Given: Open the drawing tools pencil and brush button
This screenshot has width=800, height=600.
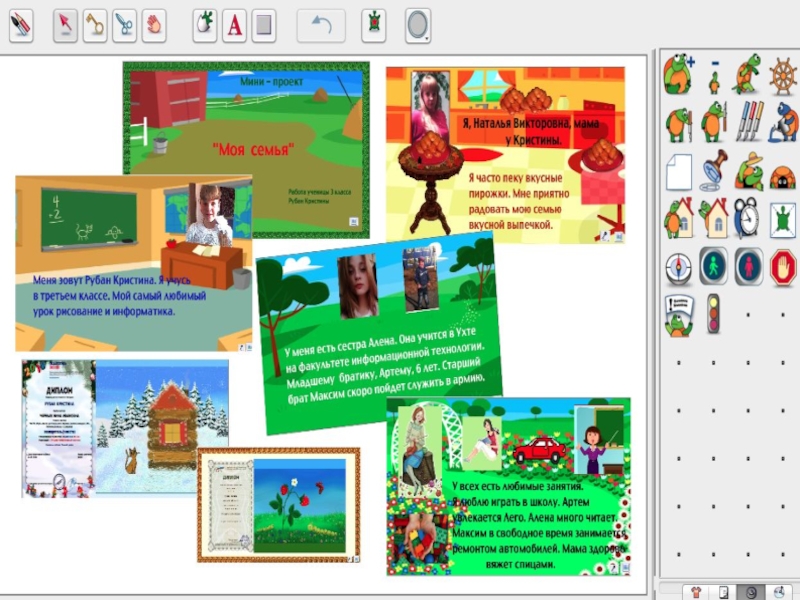Looking at the screenshot, I should click(21, 25).
